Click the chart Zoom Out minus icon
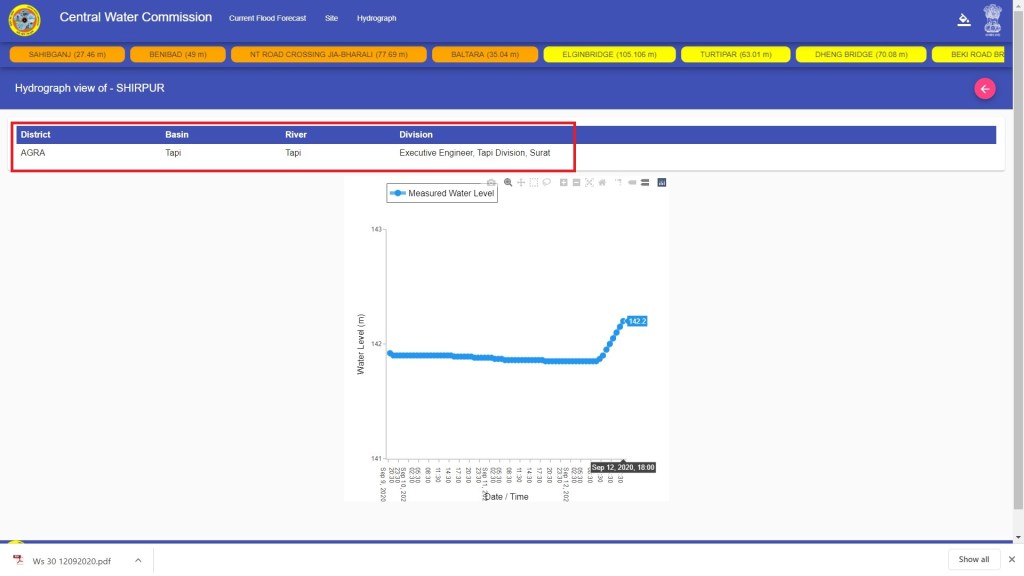This screenshot has height=576, width=1024. coord(577,182)
